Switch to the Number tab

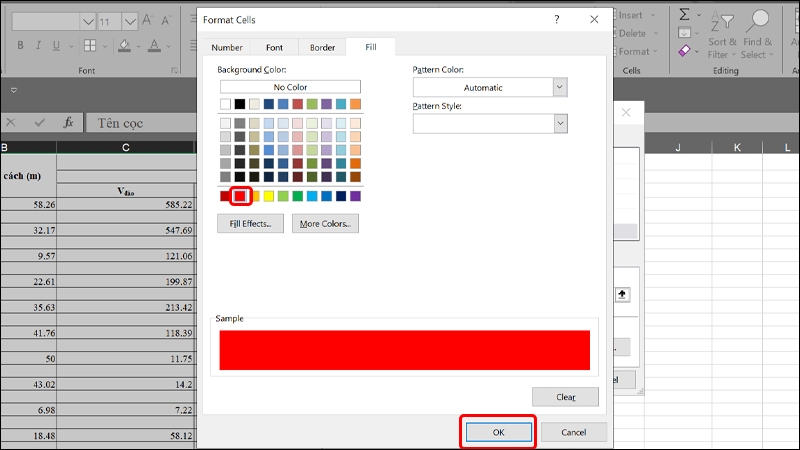(x=227, y=47)
